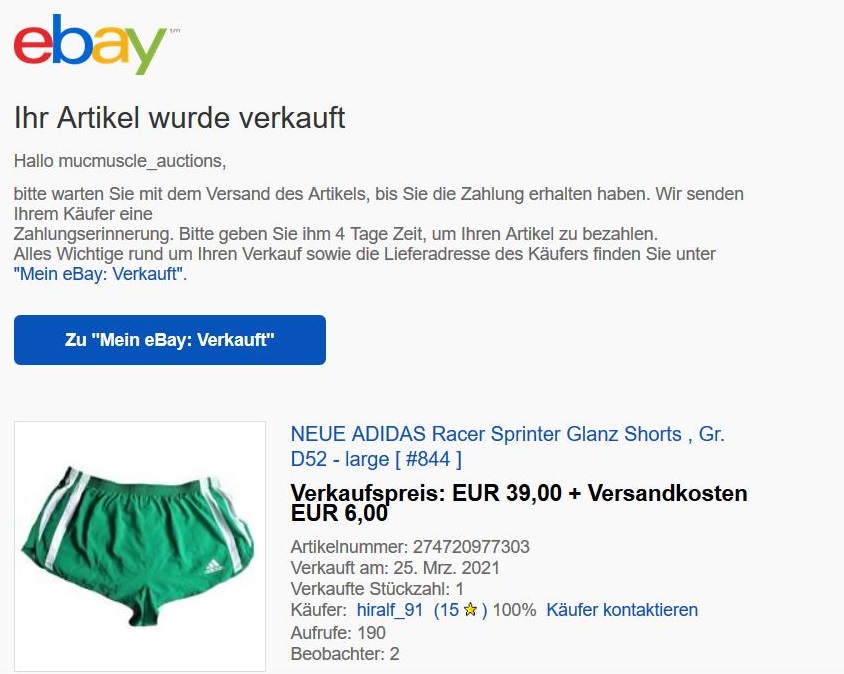
Task: Click the Verkaufte Stückzahl: 1 line
Action: tap(377, 588)
